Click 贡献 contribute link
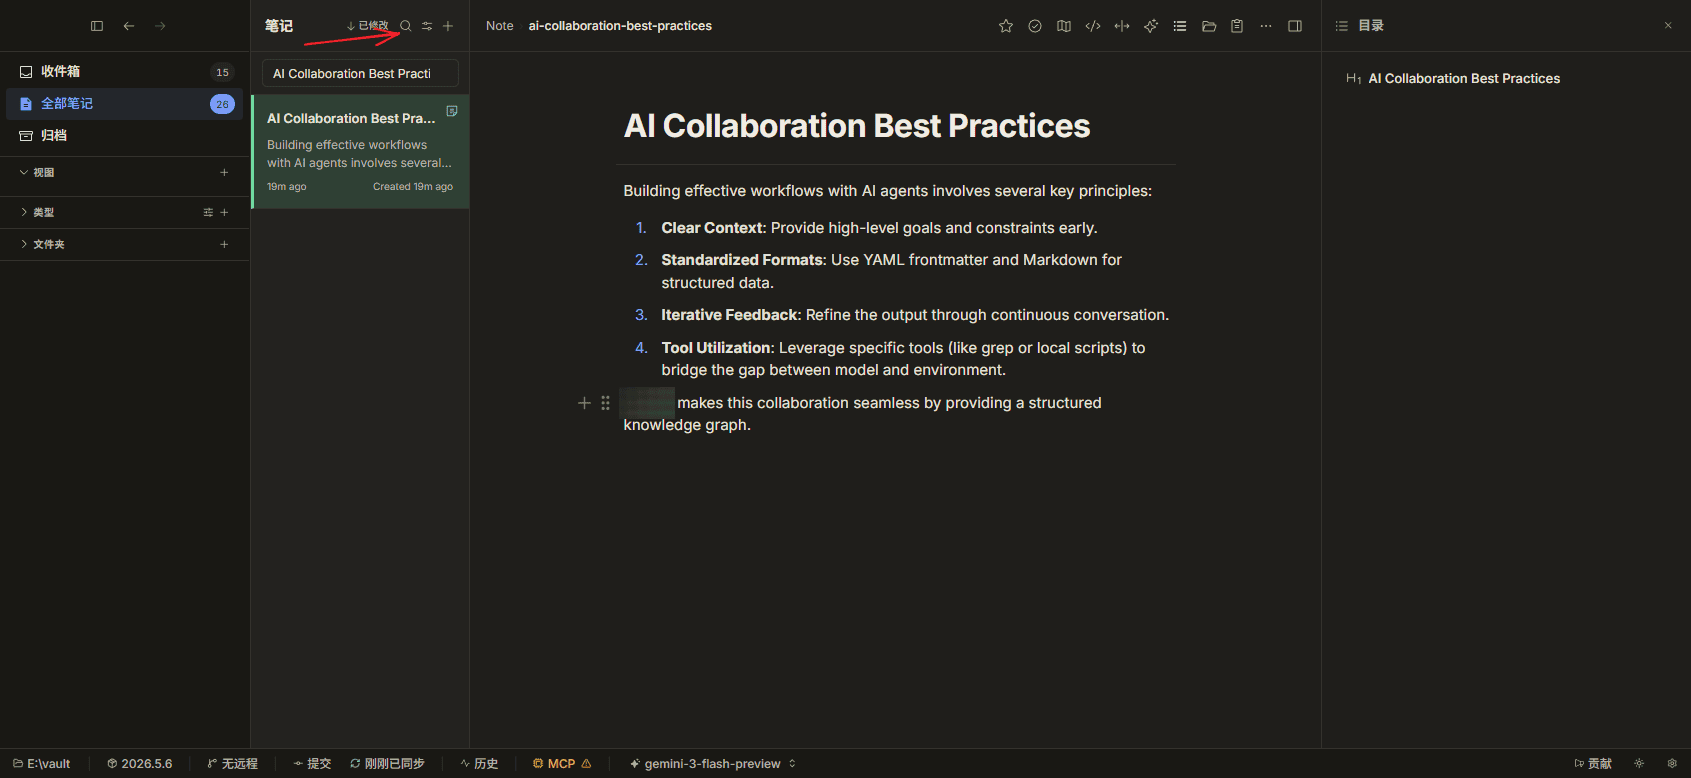1691x778 pixels. (x=1593, y=763)
